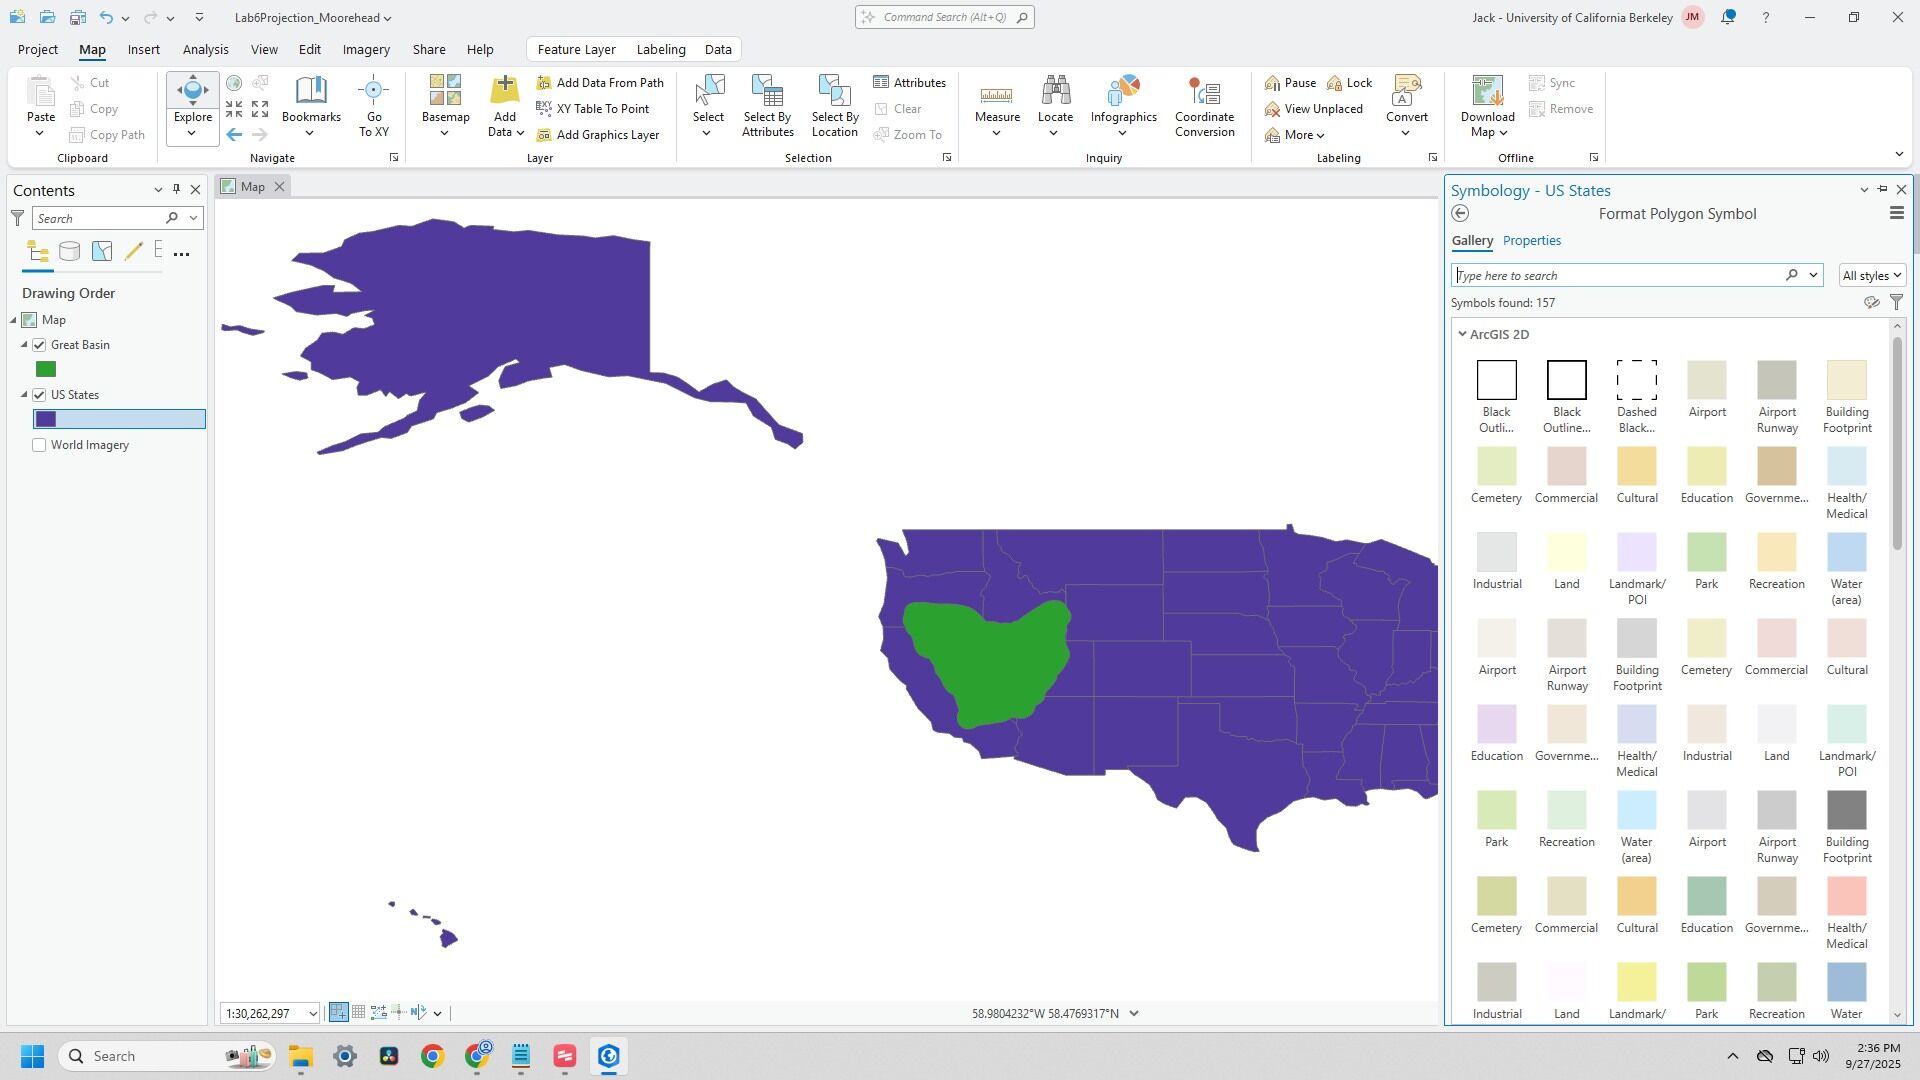Screen dimensions: 1920x1080
Task: Open Attributes pane from Selection group
Action: [909, 83]
